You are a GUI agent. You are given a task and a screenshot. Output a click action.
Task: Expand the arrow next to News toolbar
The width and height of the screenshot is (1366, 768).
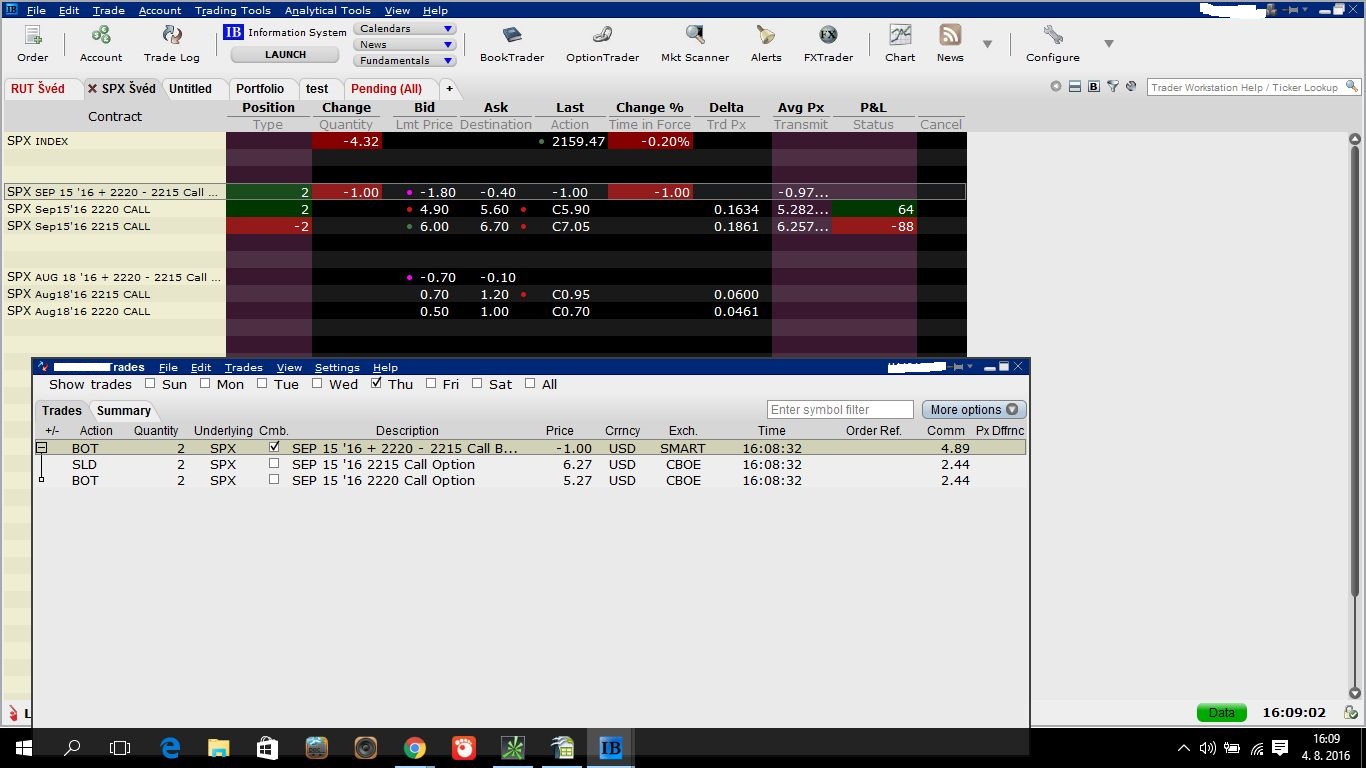(987, 44)
